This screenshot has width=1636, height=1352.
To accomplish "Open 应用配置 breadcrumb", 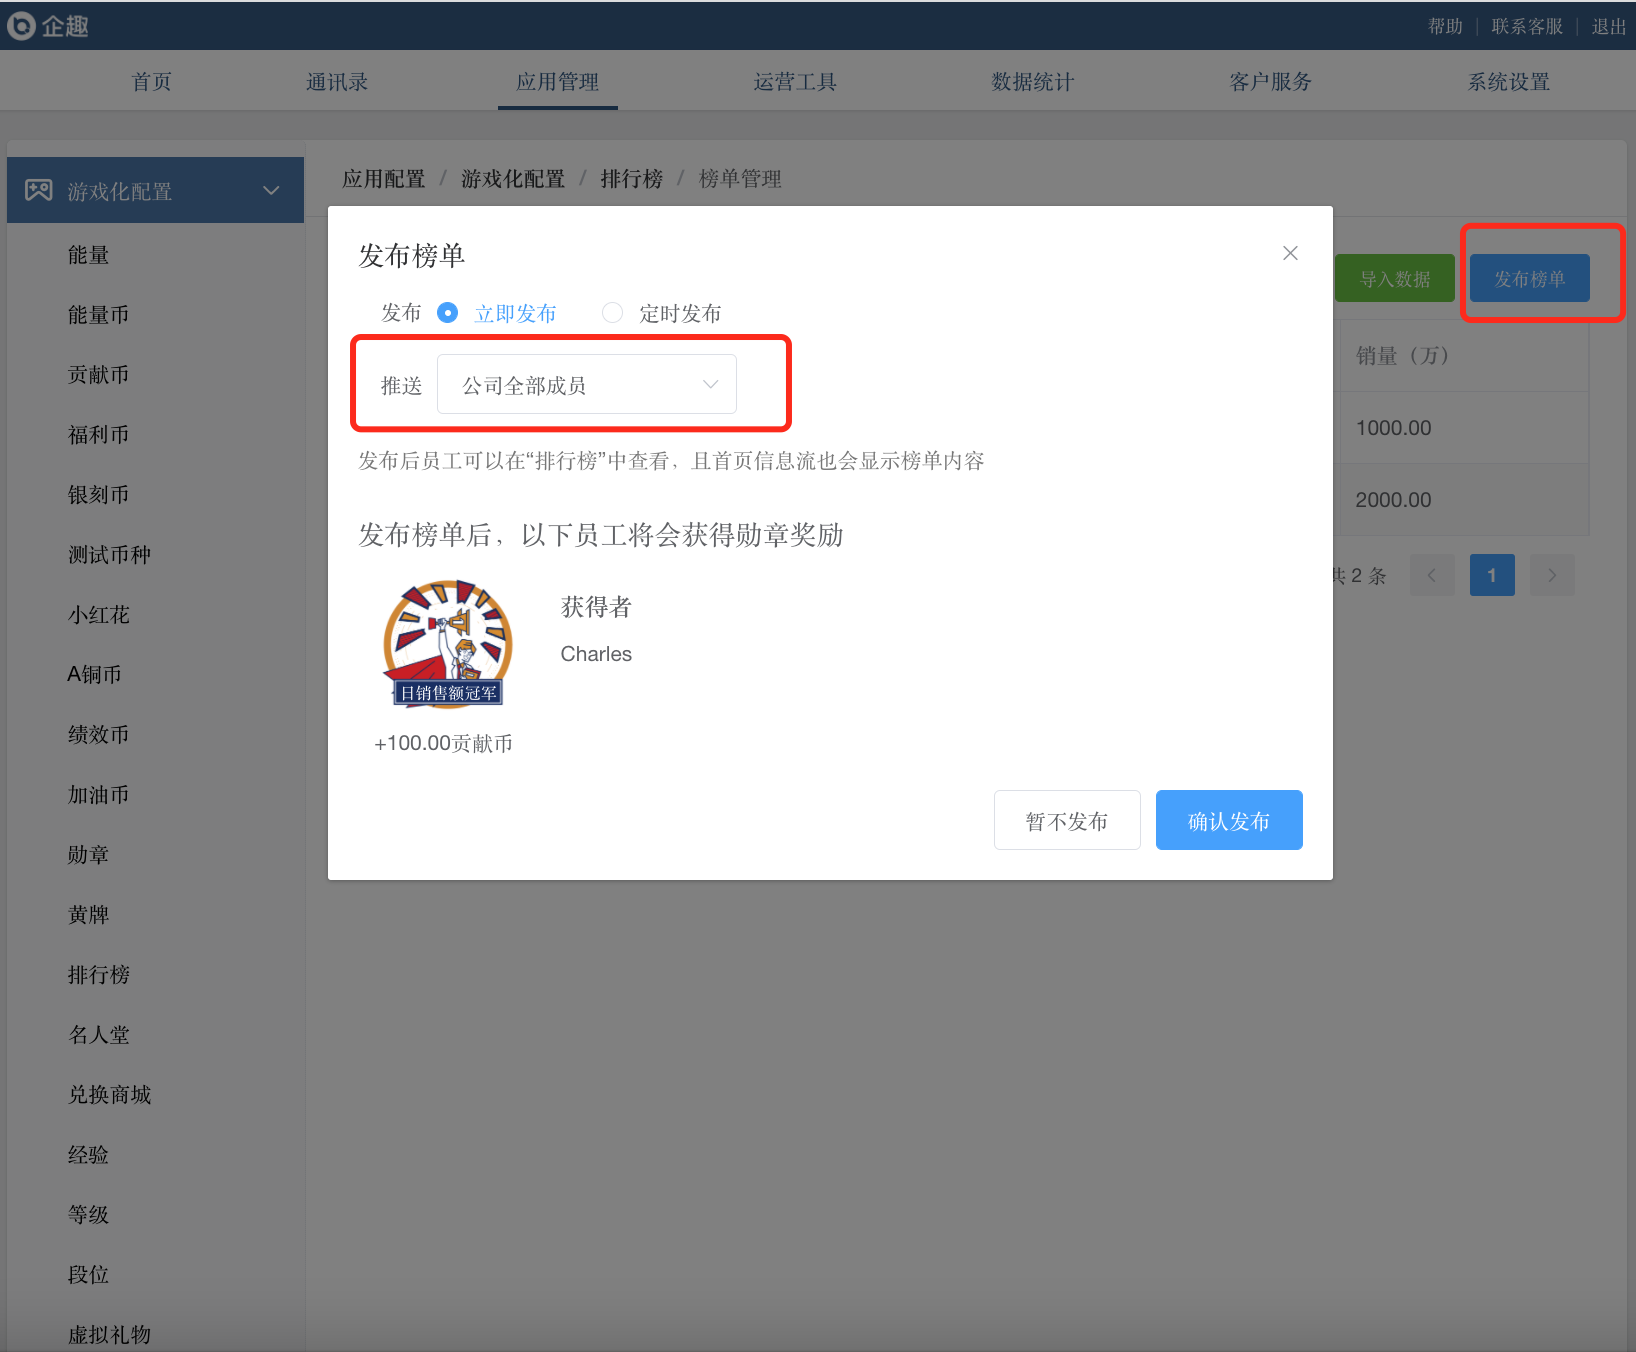I will [x=384, y=179].
